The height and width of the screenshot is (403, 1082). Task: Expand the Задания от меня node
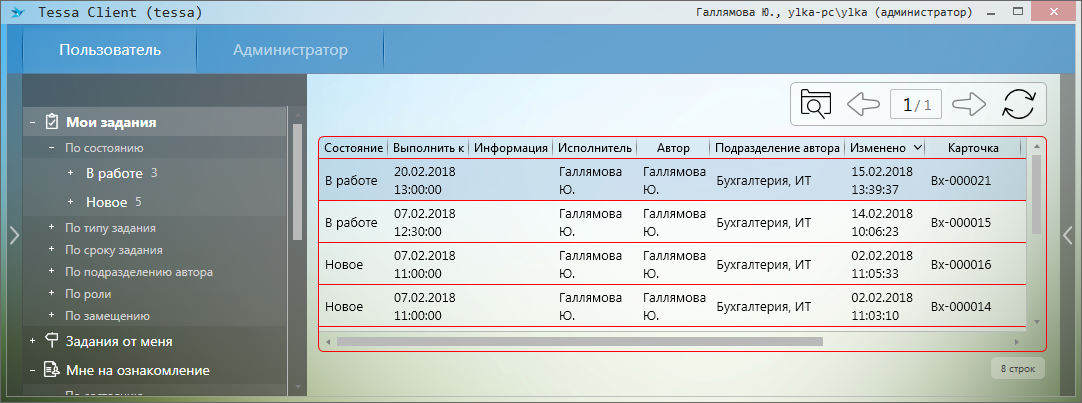coord(33,341)
